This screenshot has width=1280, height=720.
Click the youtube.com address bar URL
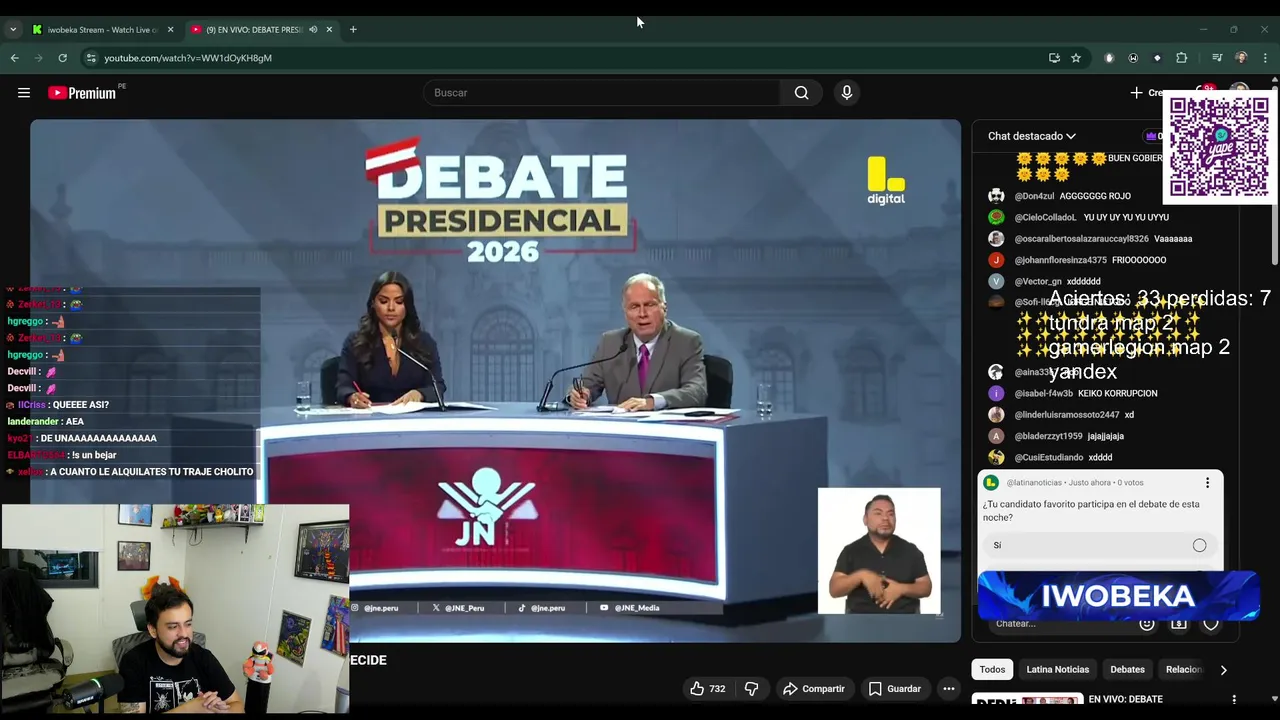tap(188, 58)
